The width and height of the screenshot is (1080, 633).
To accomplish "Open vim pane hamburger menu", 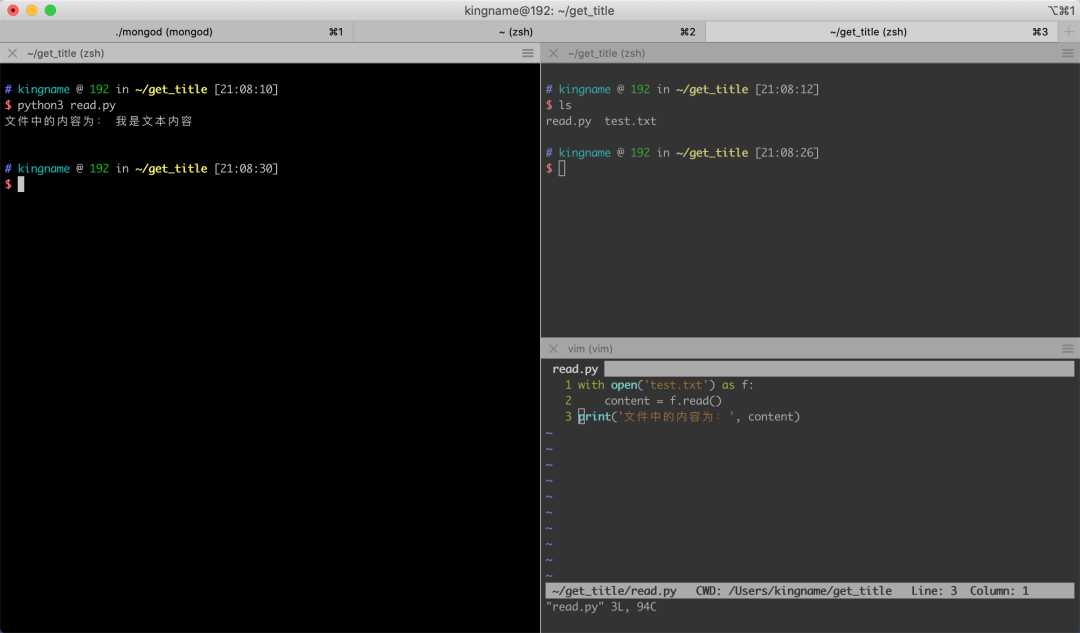I will click(1068, 349).
